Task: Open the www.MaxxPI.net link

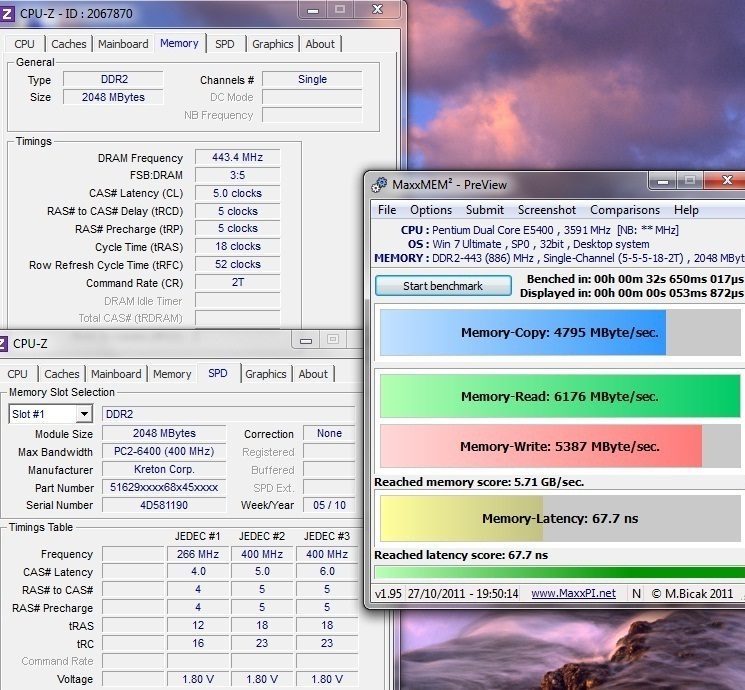Action: click(x=573, y=593)
